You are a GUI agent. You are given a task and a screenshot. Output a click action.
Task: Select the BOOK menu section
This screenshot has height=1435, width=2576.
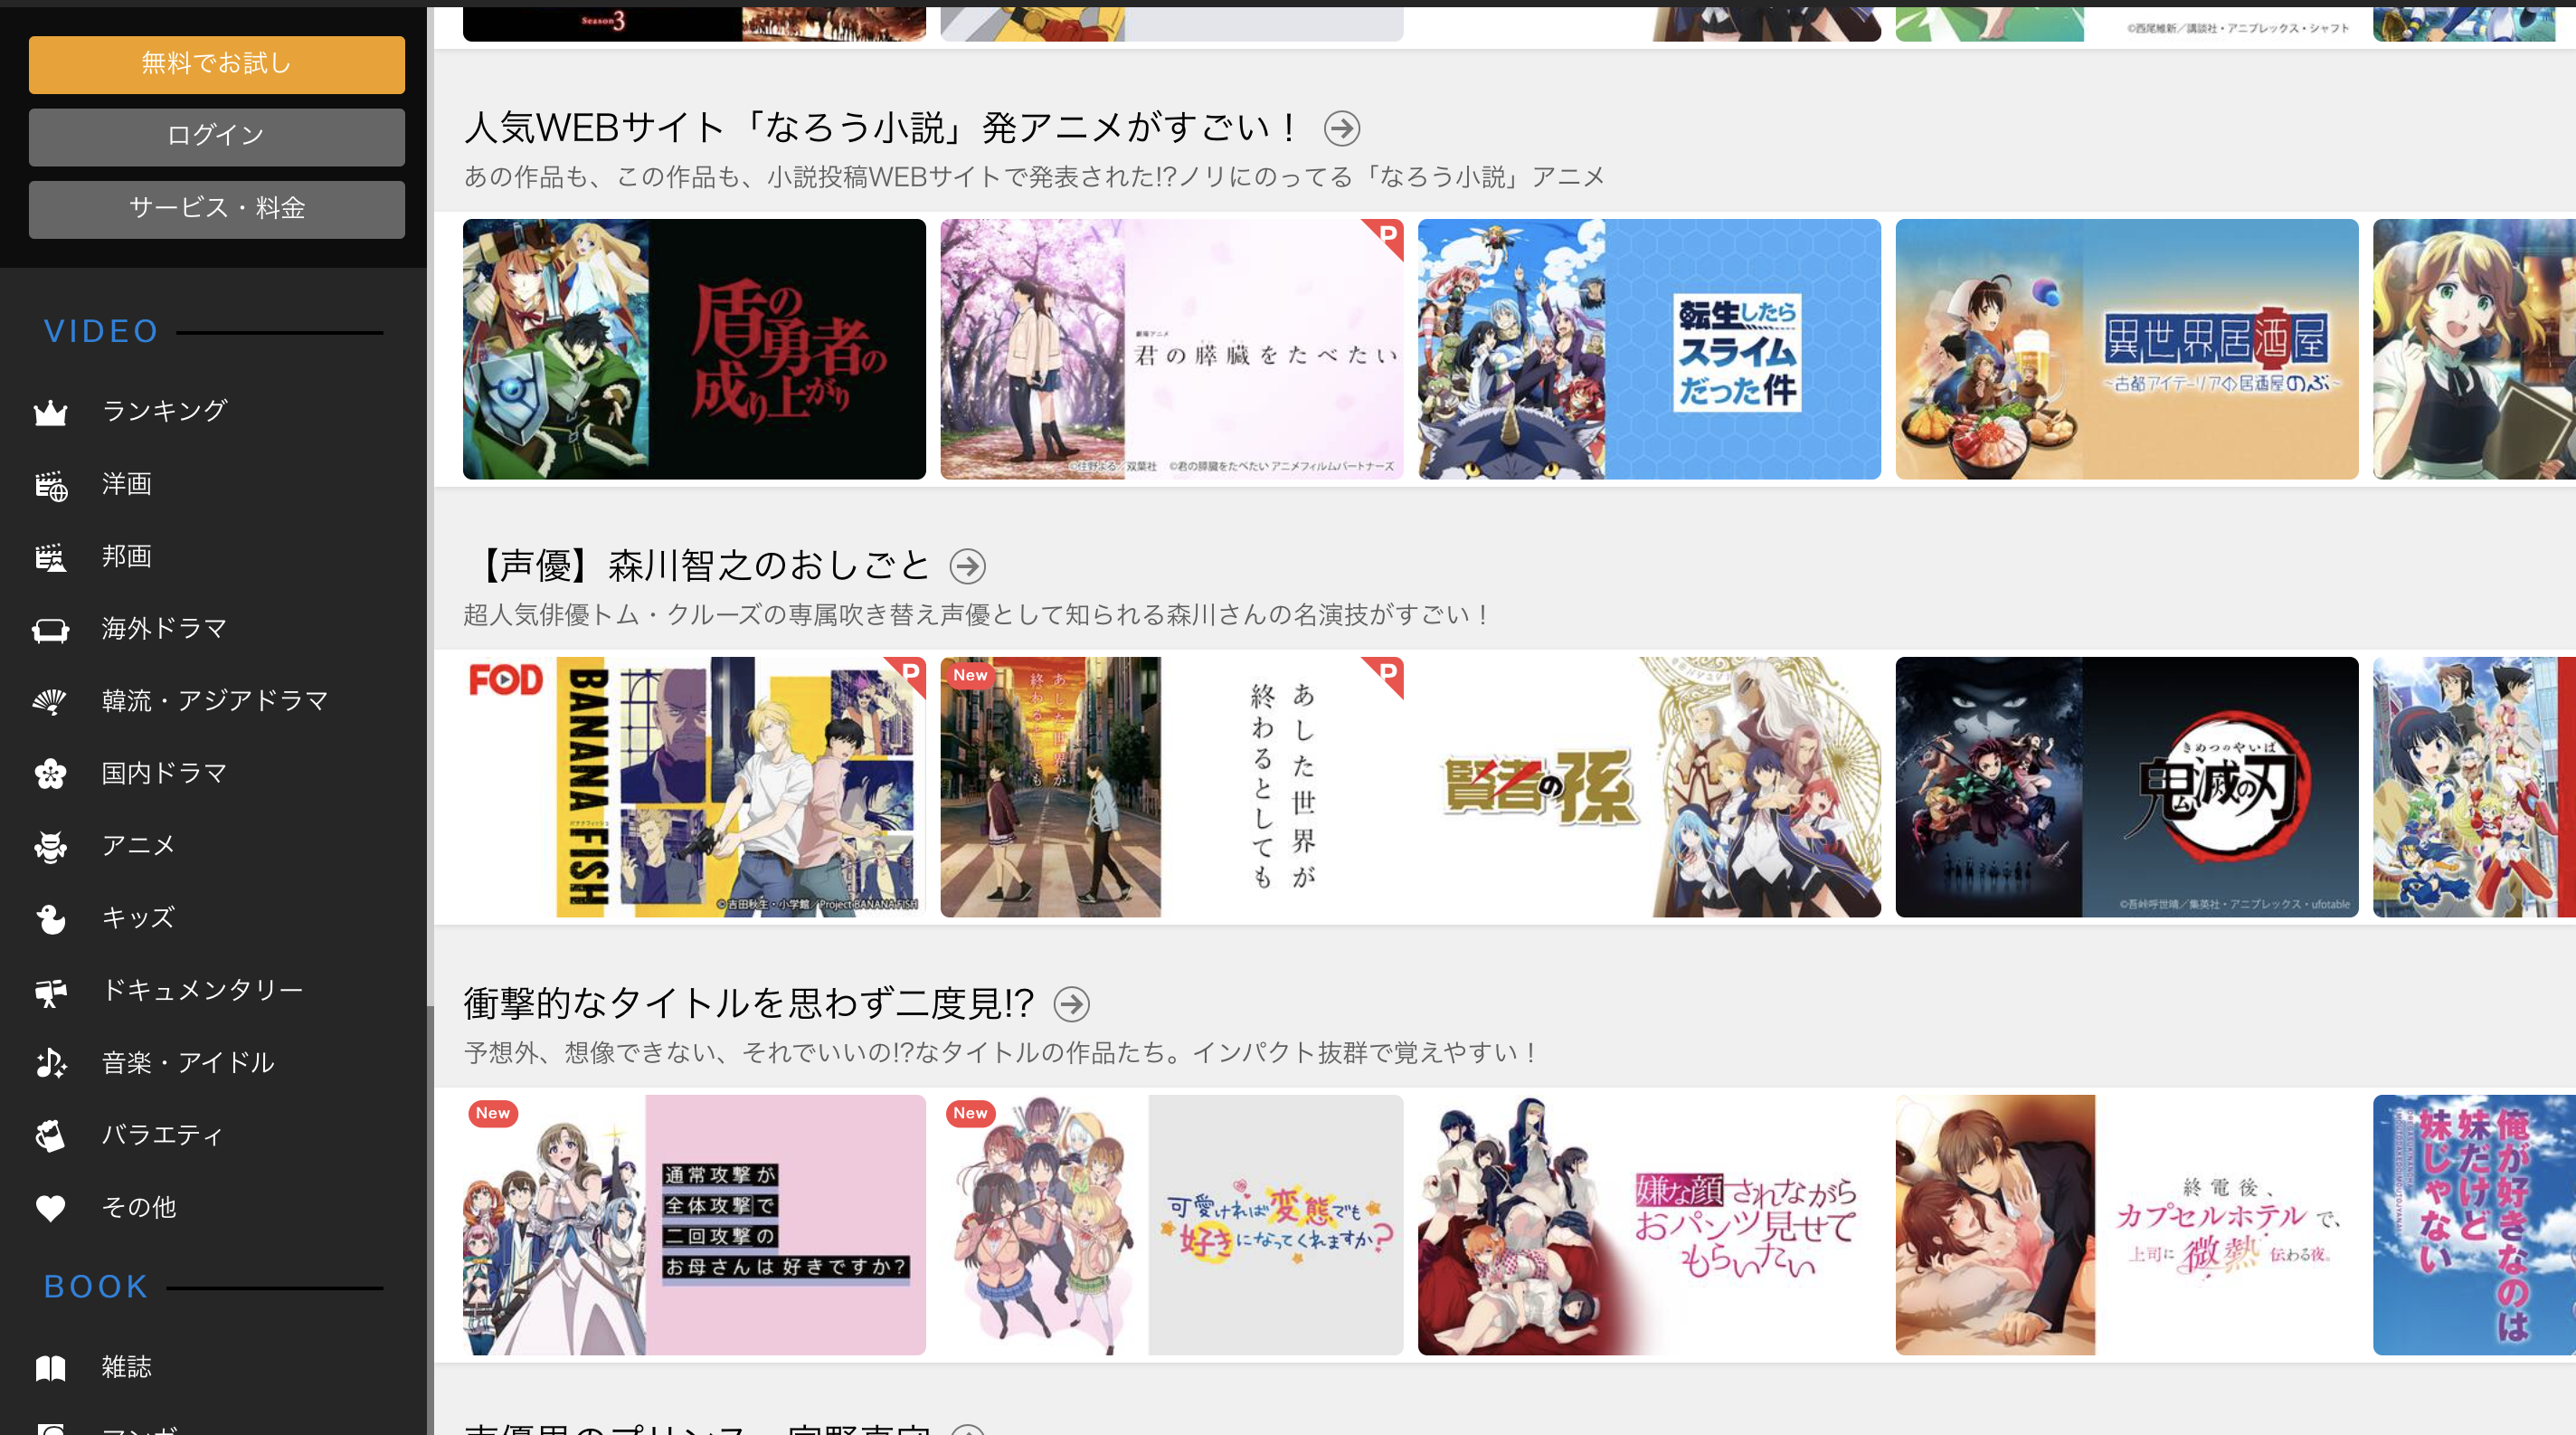tap(93, 1287)
